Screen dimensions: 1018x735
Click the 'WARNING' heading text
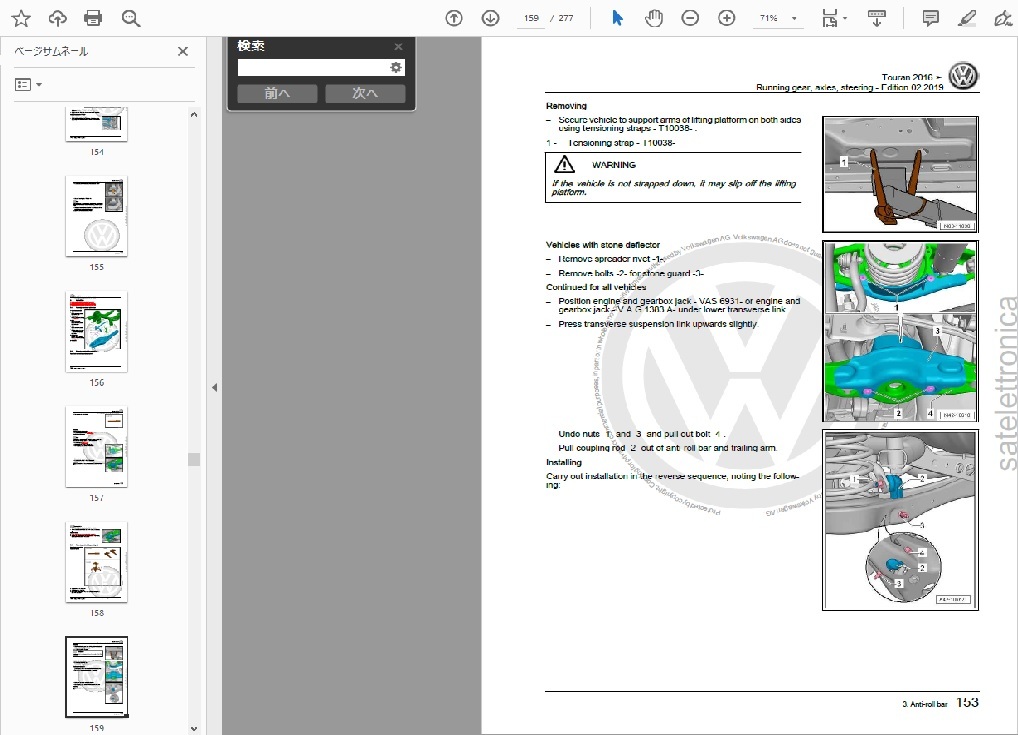(x=614, y=165)
